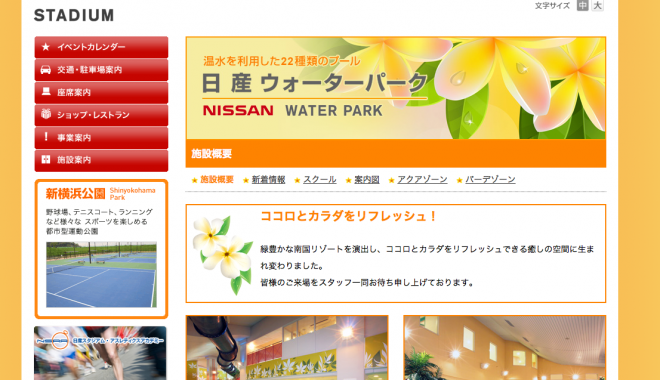This screenshot has width=660, height=380.
Task: Open the 日産スタジアム・アスレティクスアカデミー banner
Action: pos(100,353)
